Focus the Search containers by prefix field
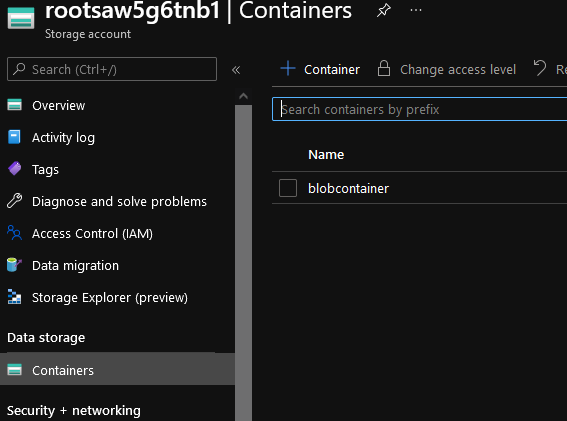The height and width of the screenshot is (421, 567). [419, 109]
